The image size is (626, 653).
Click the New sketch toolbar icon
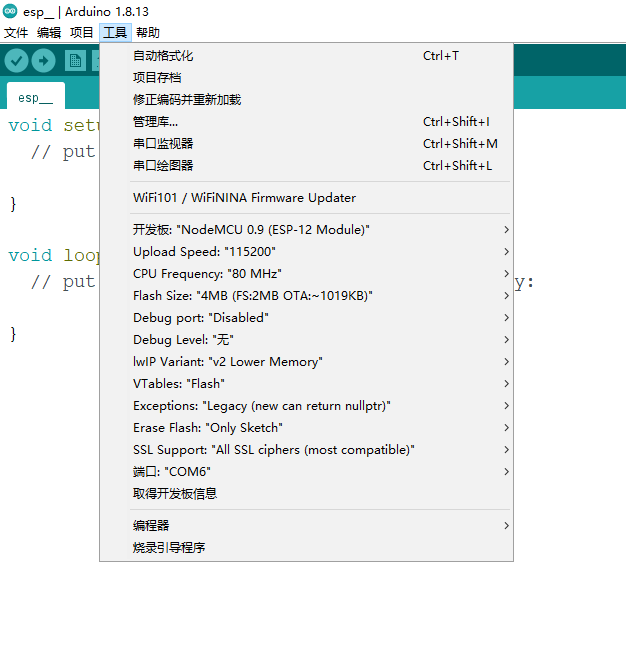(75, 61)
